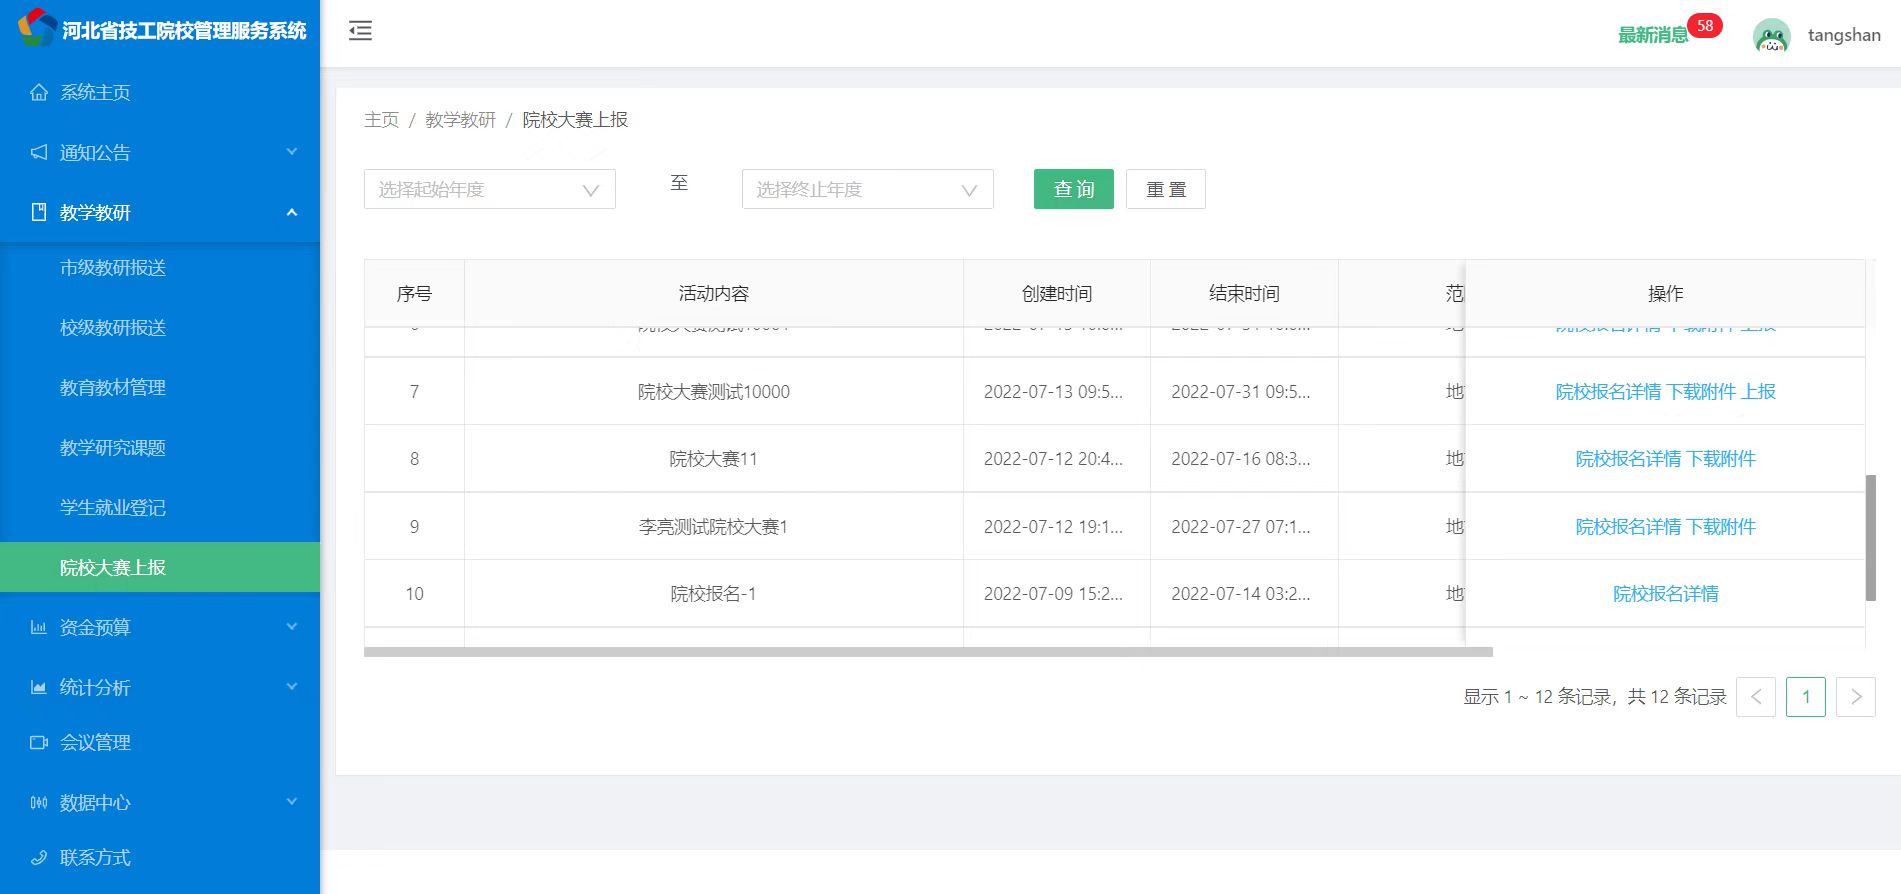Go to next page arrow
This screenshot has height=894, width=1901.
point(1856,697)
